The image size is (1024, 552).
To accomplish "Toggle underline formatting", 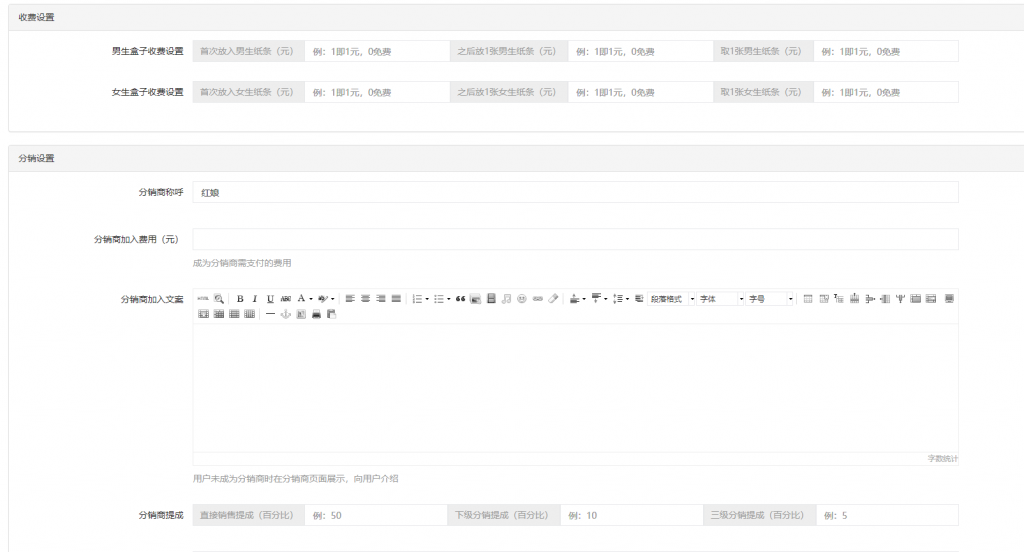I will point(270,299).
